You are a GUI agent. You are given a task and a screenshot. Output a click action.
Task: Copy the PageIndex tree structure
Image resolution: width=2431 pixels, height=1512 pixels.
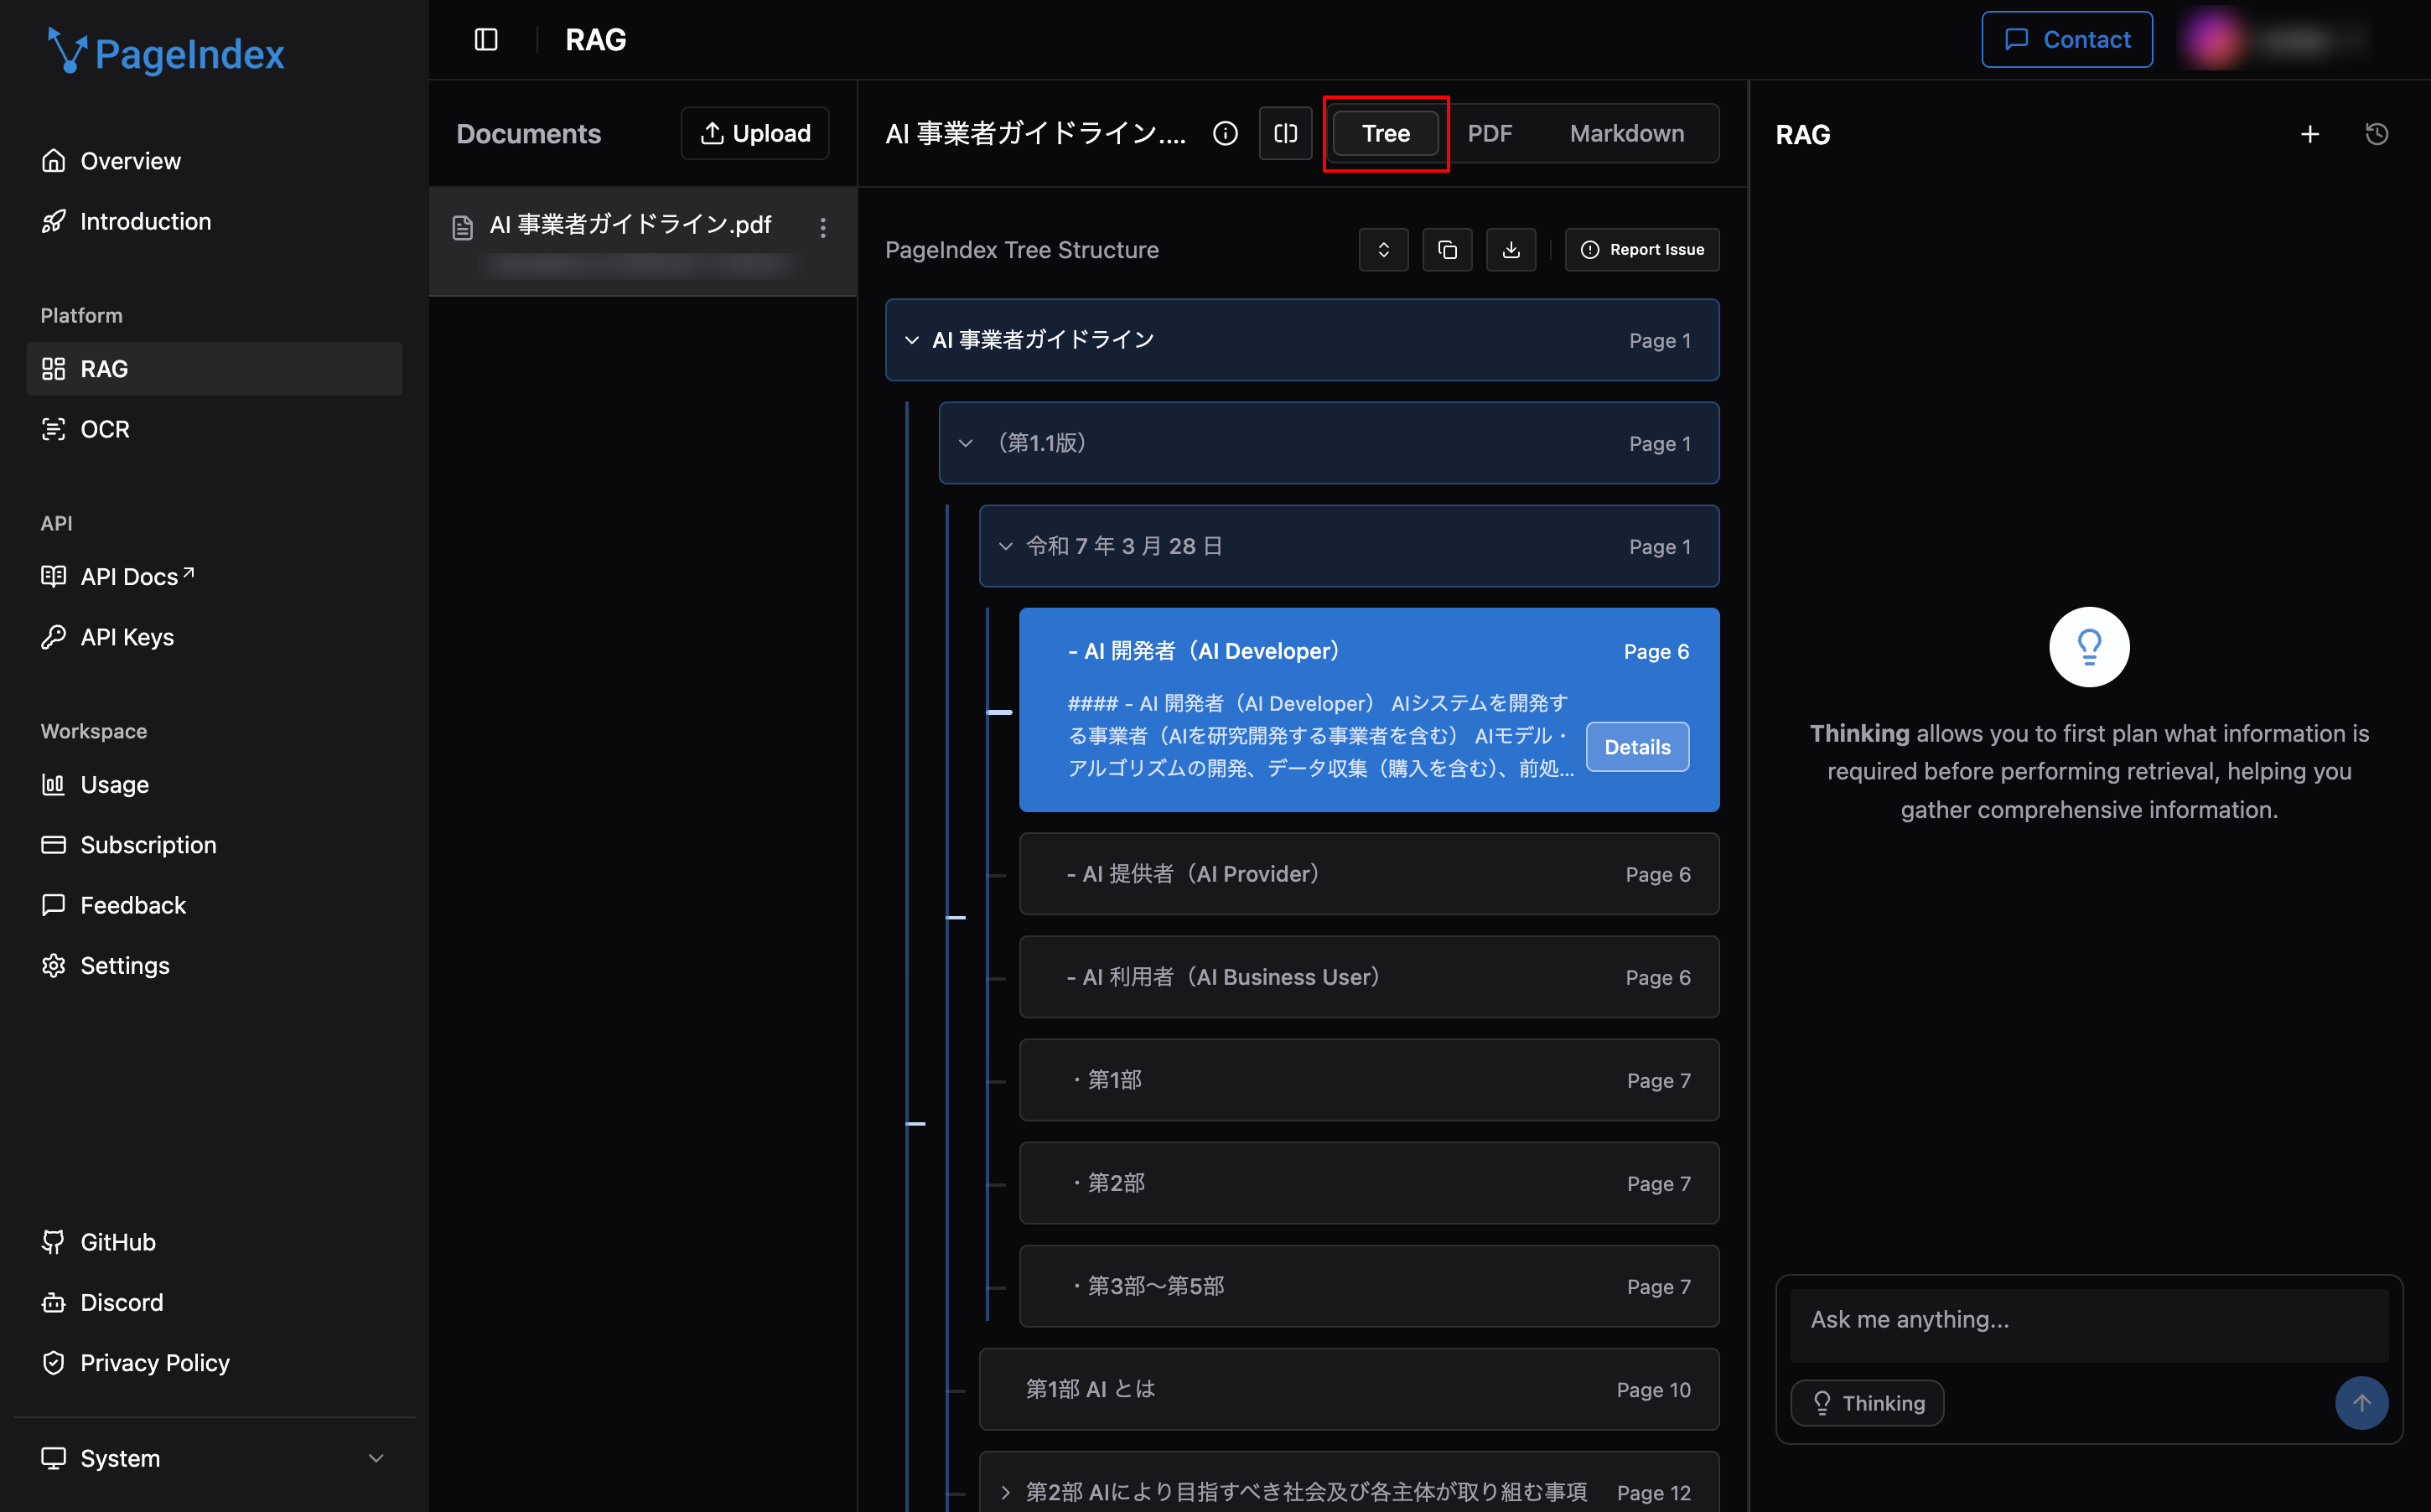point(1447,249)
